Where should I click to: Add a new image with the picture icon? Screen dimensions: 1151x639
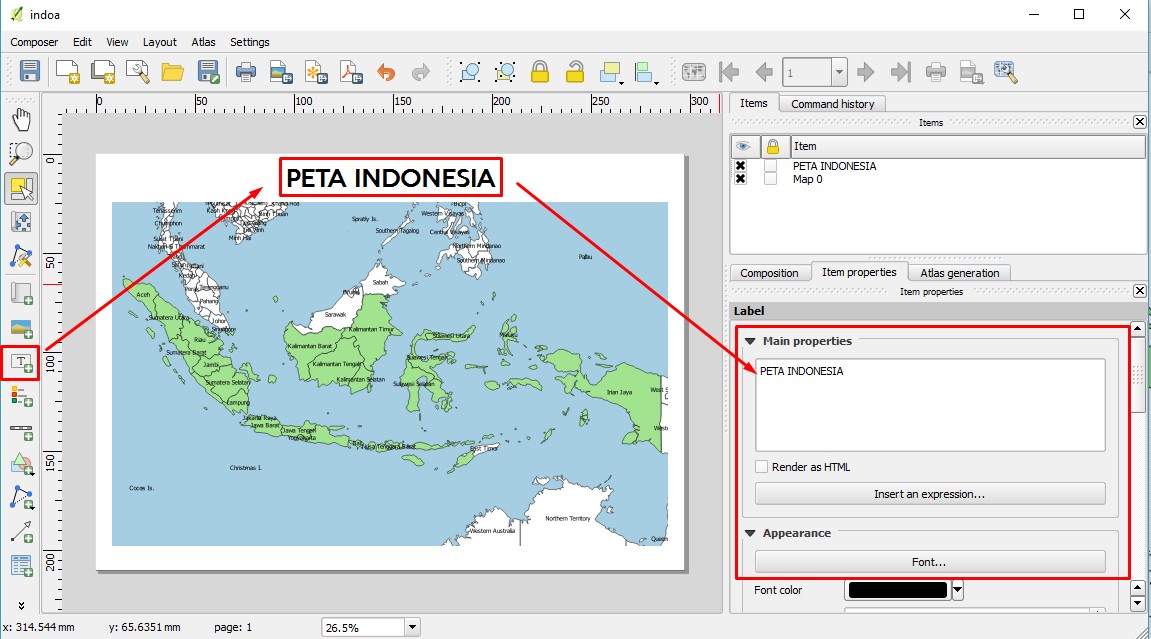[22, 325]
